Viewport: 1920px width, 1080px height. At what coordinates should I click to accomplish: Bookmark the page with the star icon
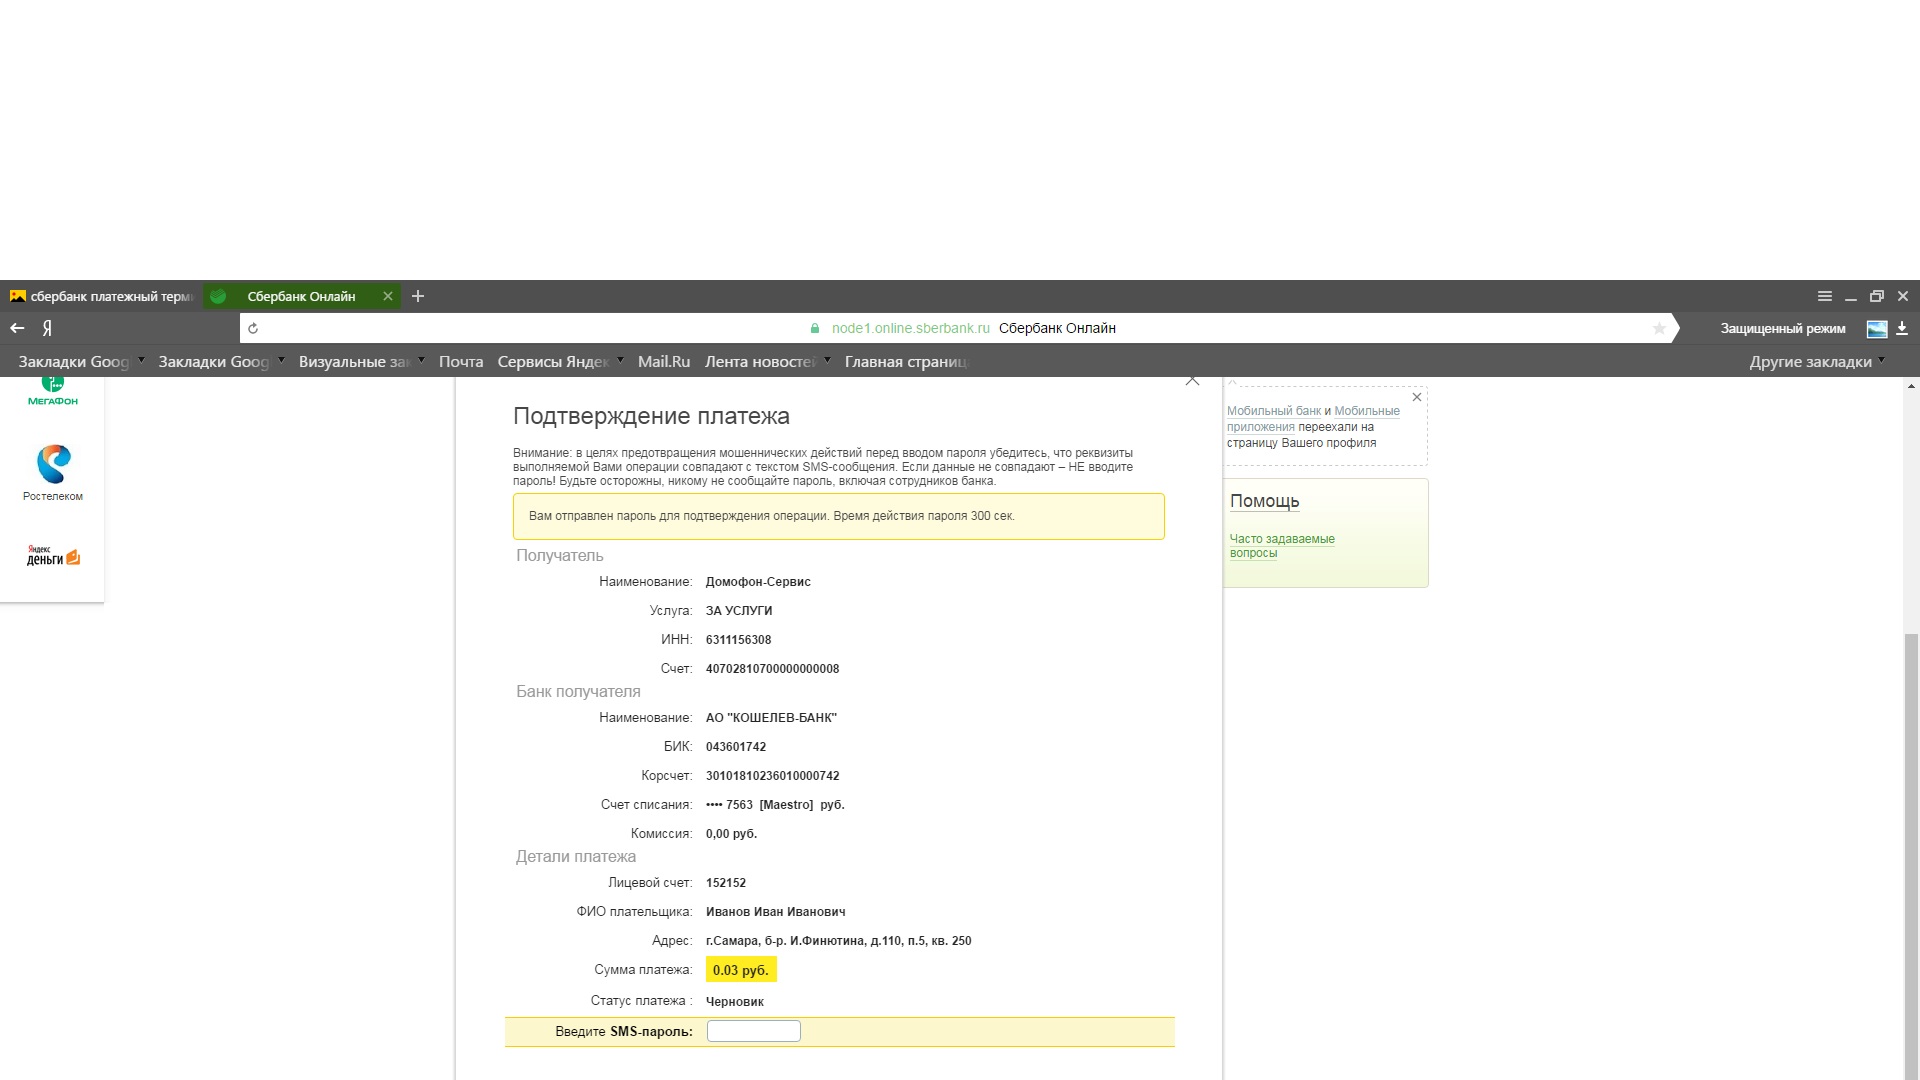[1659, 328]
